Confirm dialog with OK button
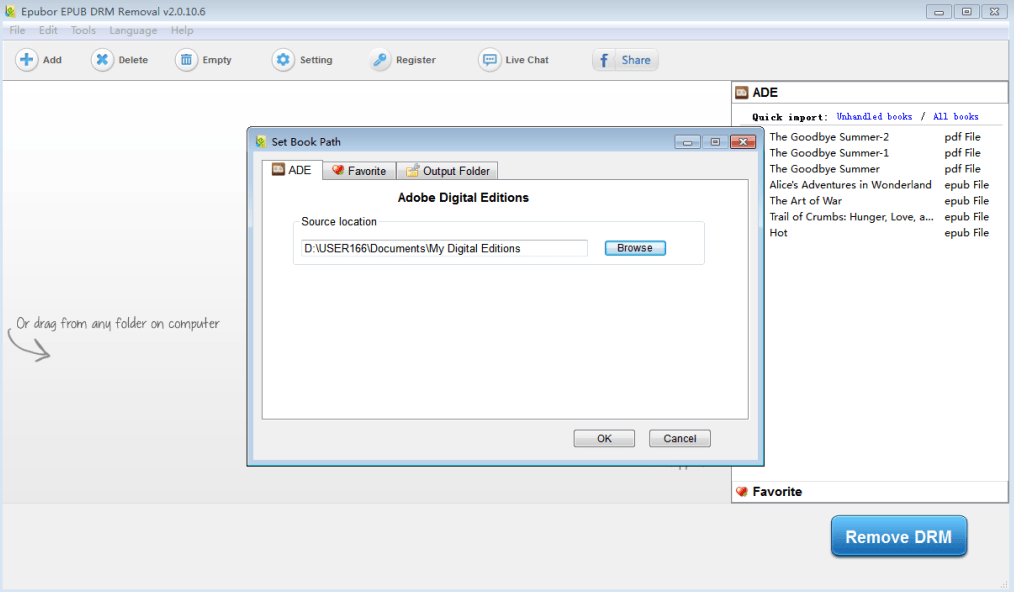The image size is (1014, 592). (x=604, y=438)
